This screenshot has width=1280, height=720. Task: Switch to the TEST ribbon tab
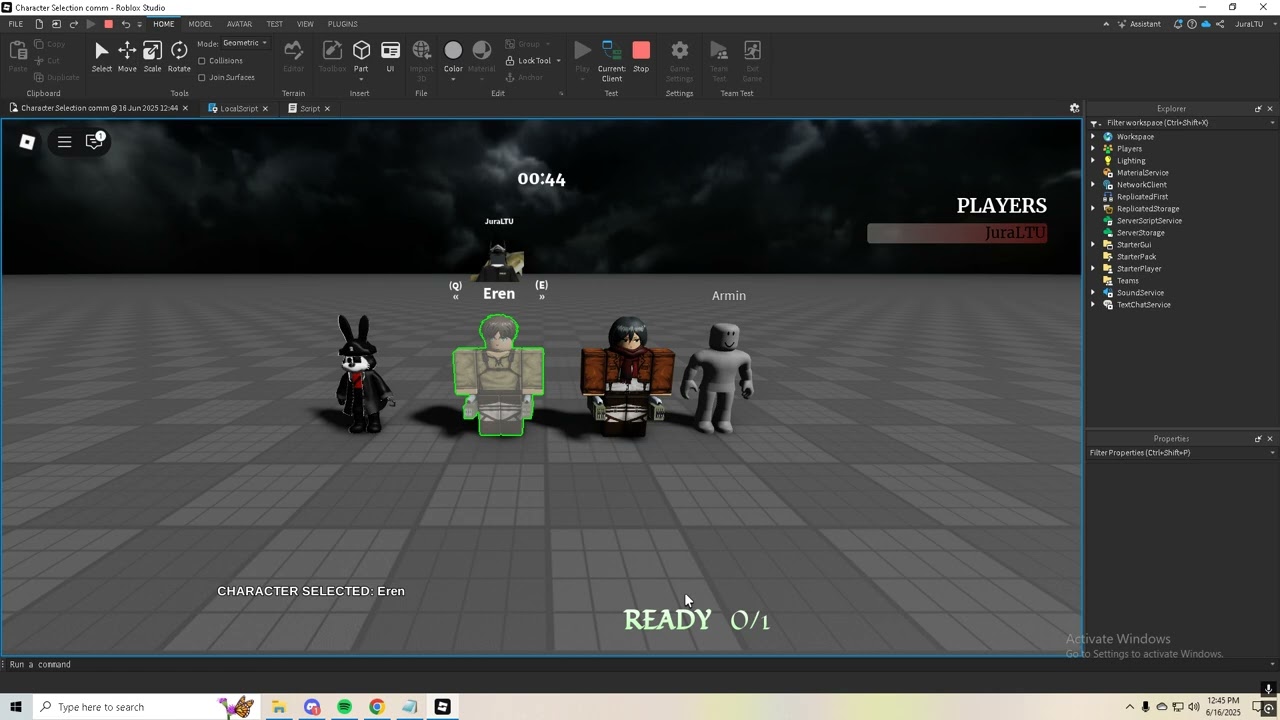[x=274, y=24]
